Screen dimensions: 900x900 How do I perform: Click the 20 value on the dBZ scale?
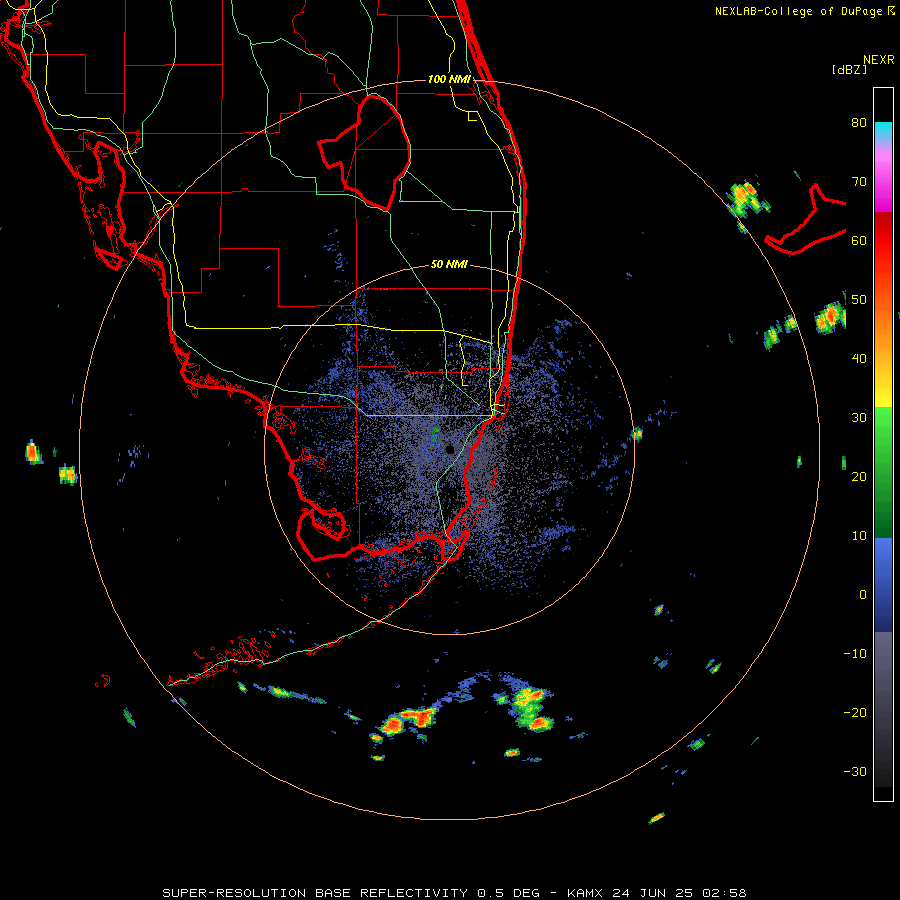coord(859,477)
